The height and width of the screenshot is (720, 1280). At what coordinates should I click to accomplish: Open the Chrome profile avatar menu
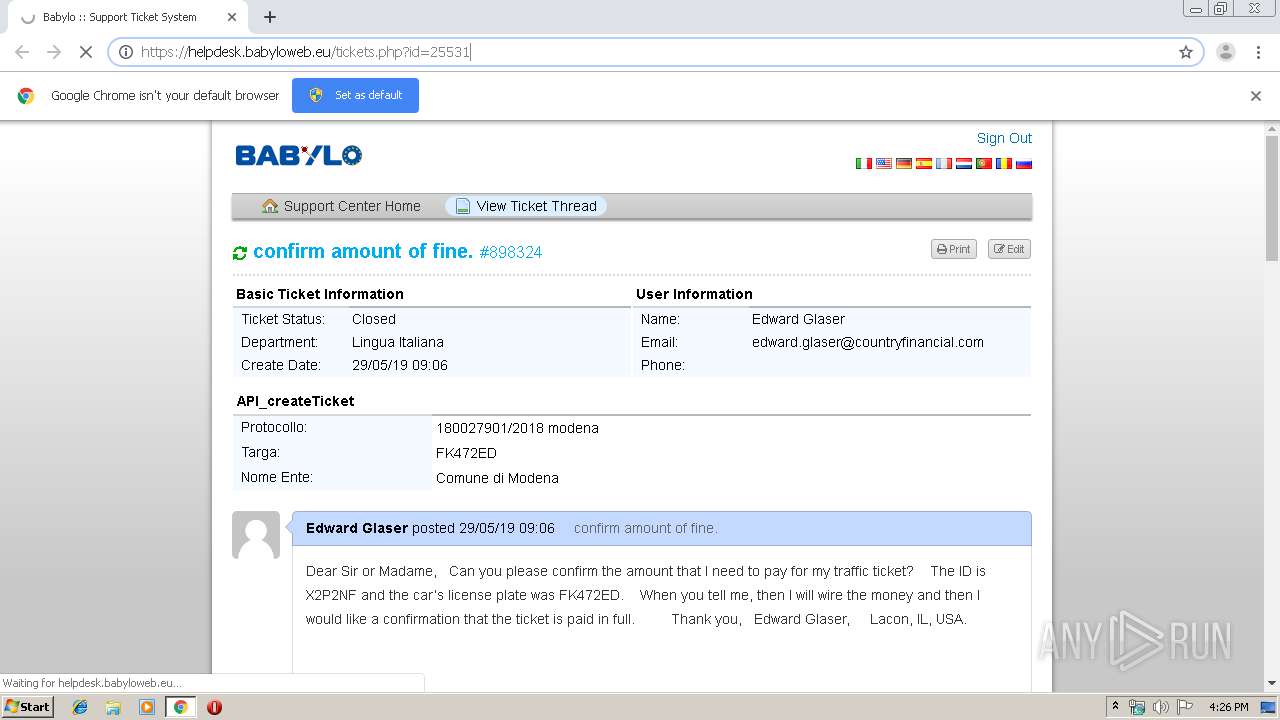(x=1226, y=52)
